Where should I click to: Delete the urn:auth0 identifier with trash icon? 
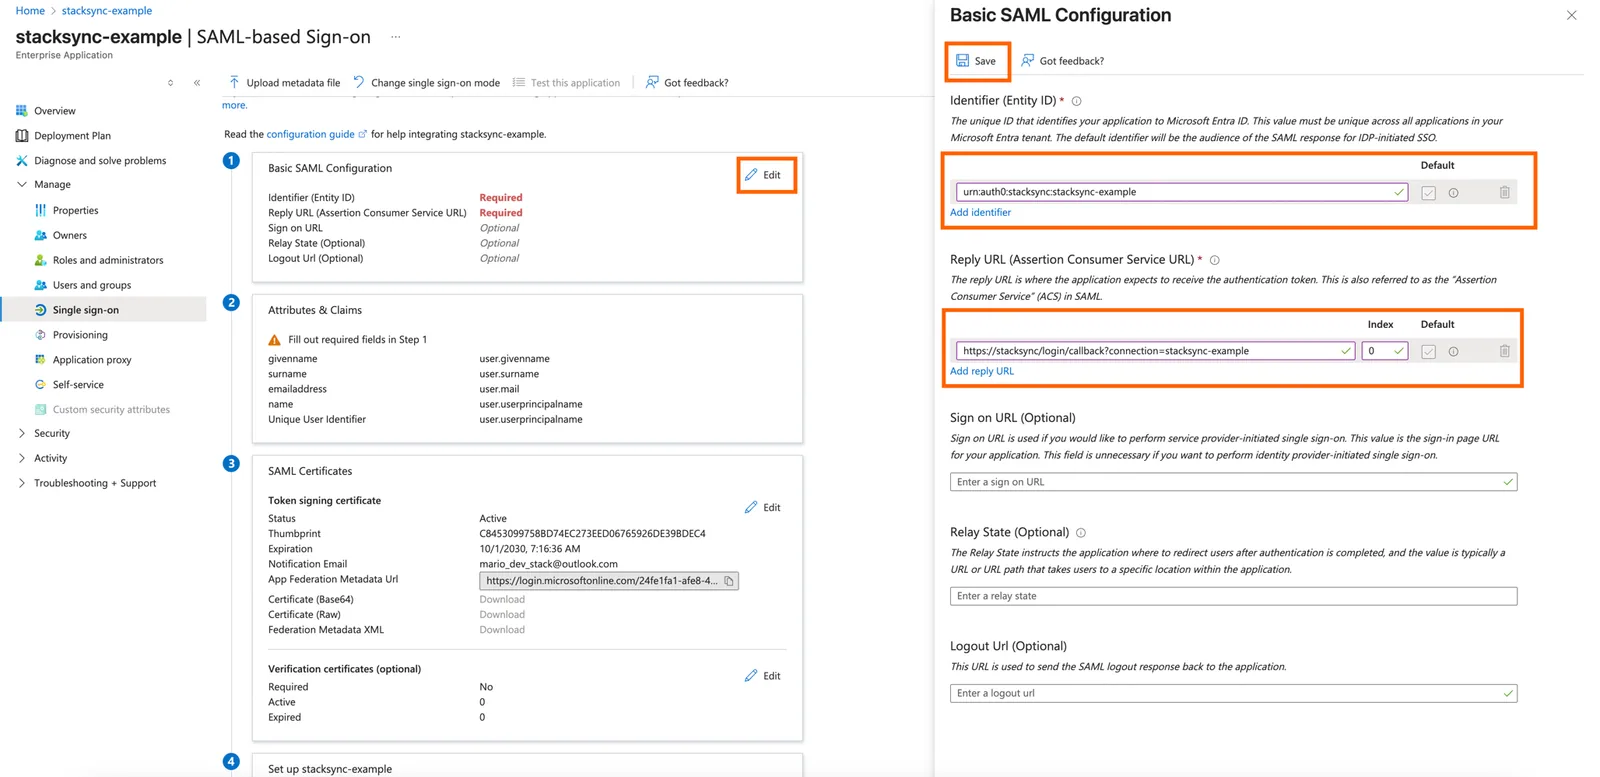1504,192
